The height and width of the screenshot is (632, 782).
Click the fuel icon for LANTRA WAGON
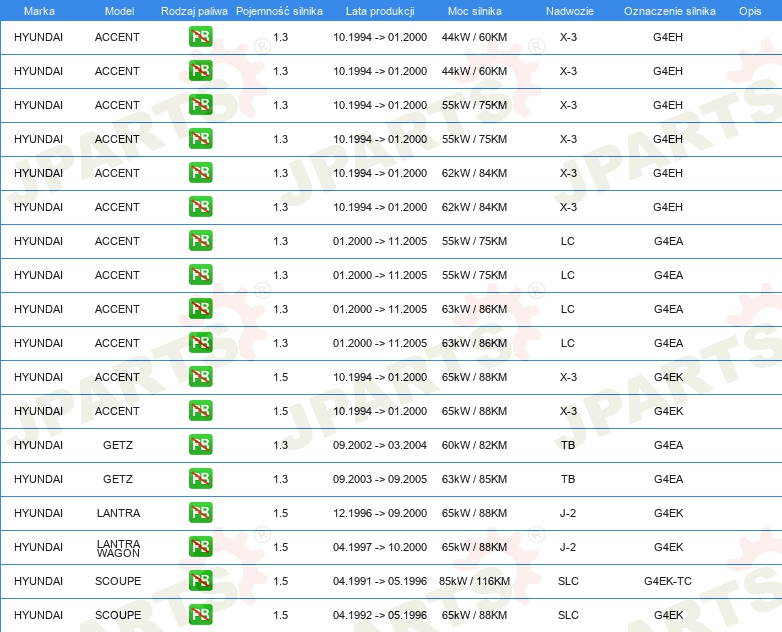[200, 547]
